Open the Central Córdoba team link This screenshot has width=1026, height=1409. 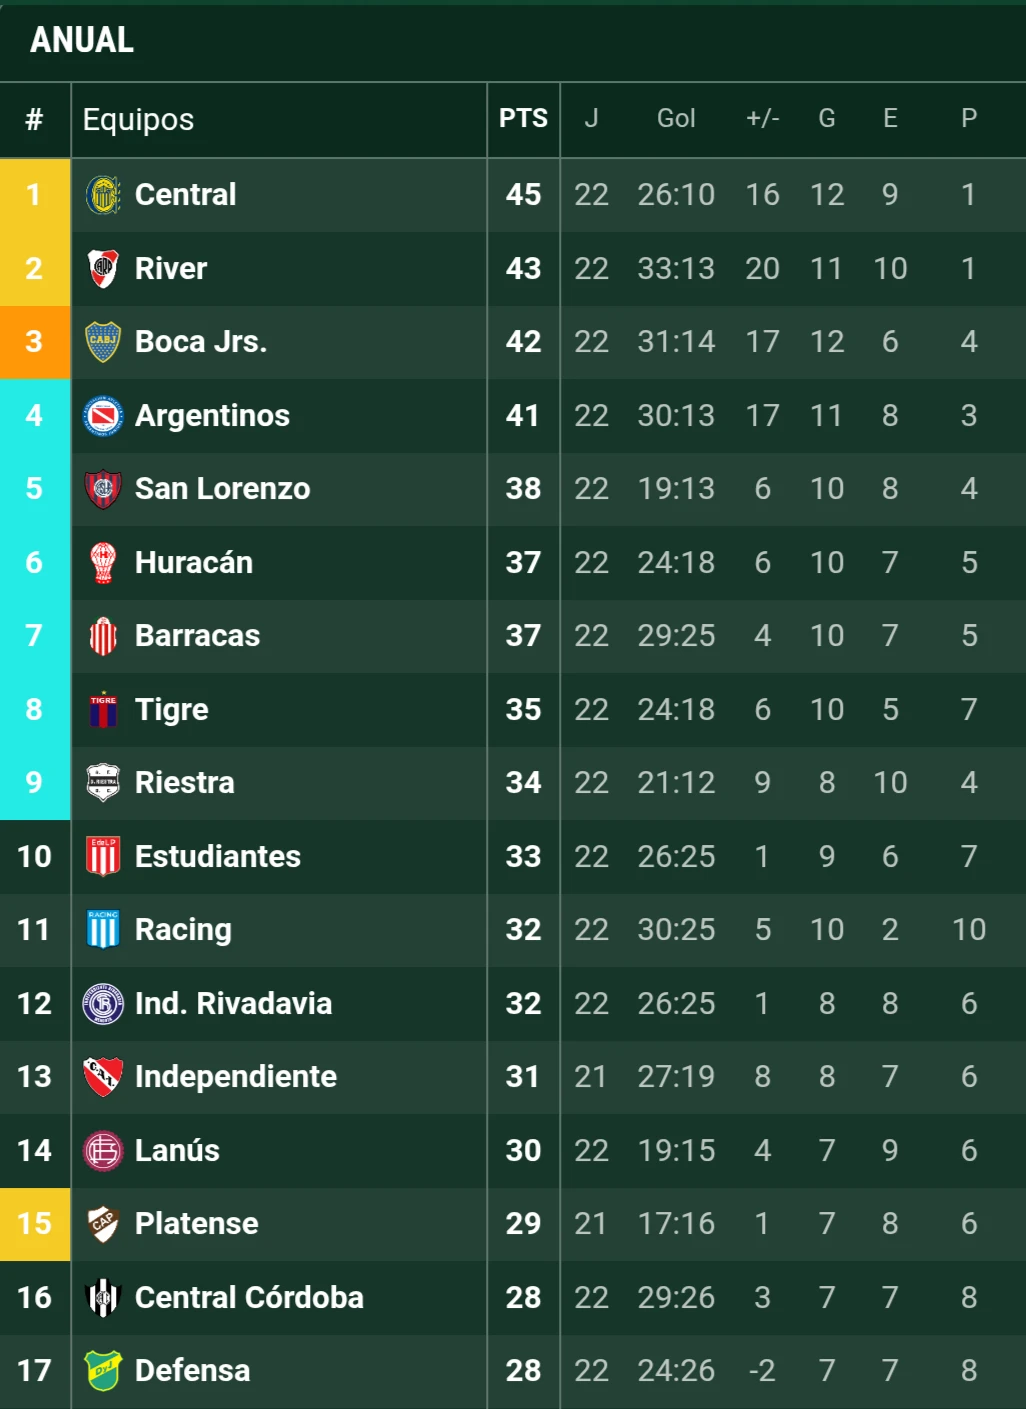249,1298
